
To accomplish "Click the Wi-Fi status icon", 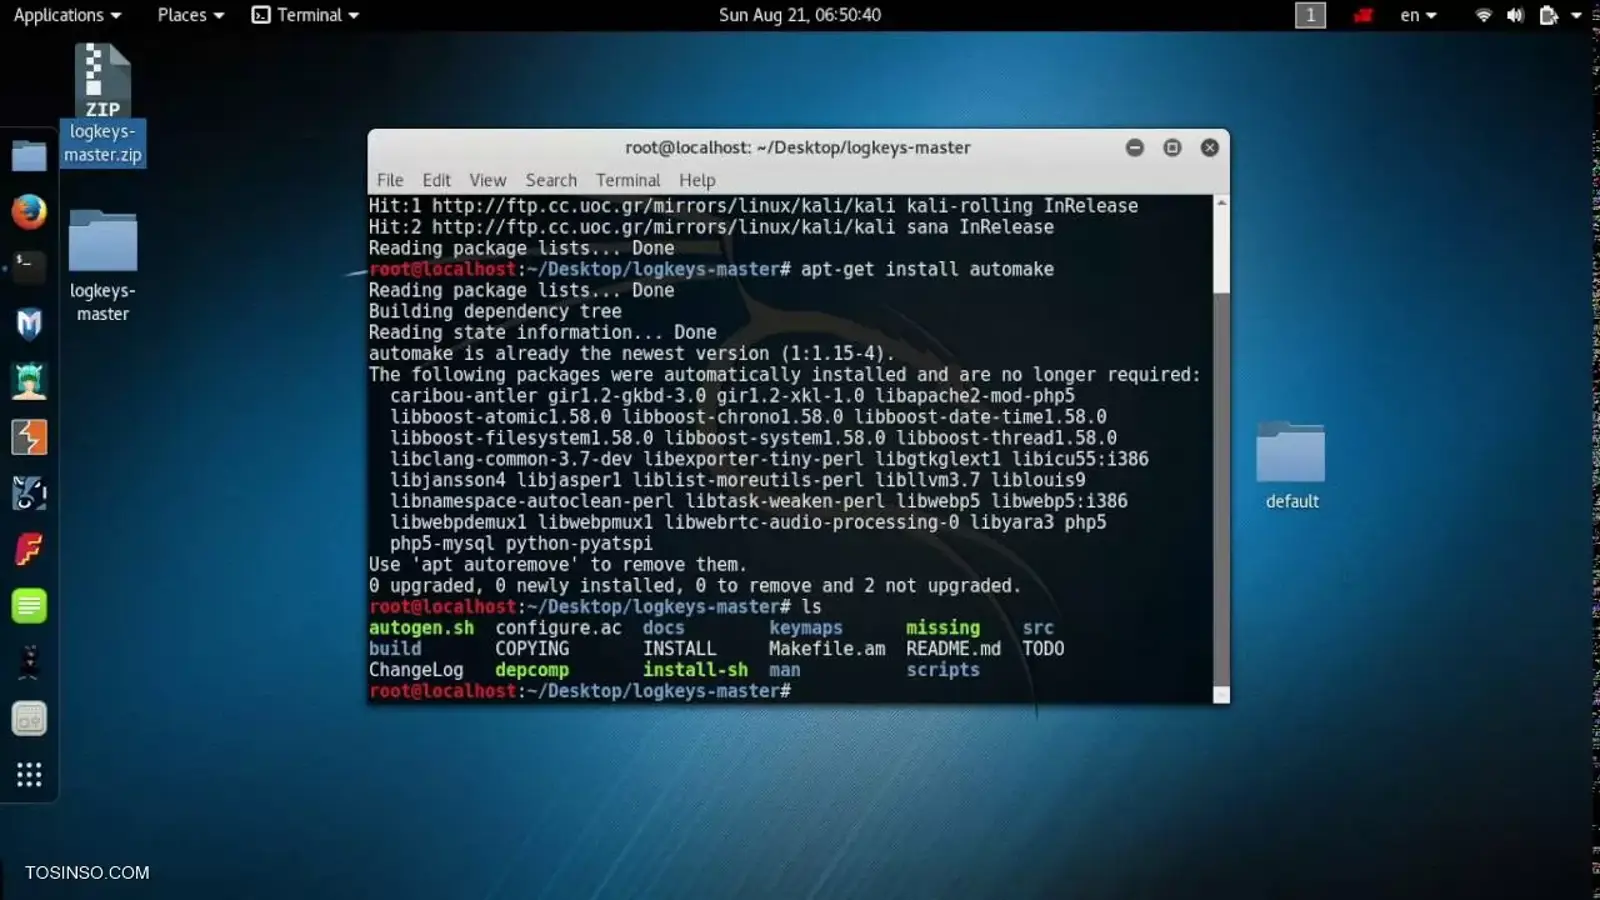I will click(x=1482, y=15).
